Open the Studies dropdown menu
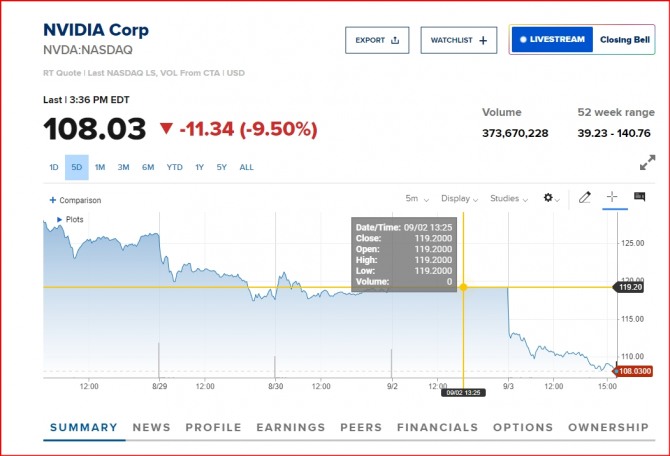Screen dimensions: 670x456 point(509,198)
